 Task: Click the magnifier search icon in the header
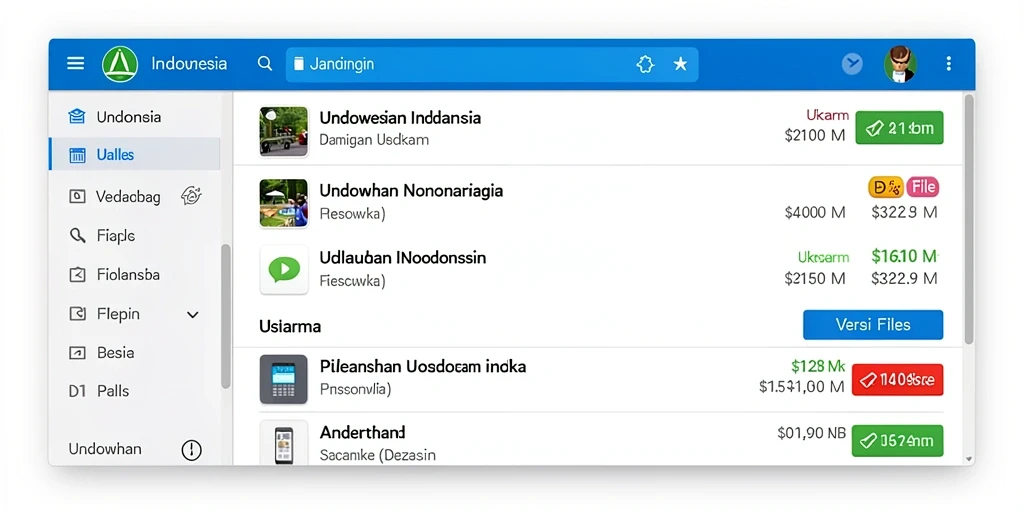tap(264, 63)
